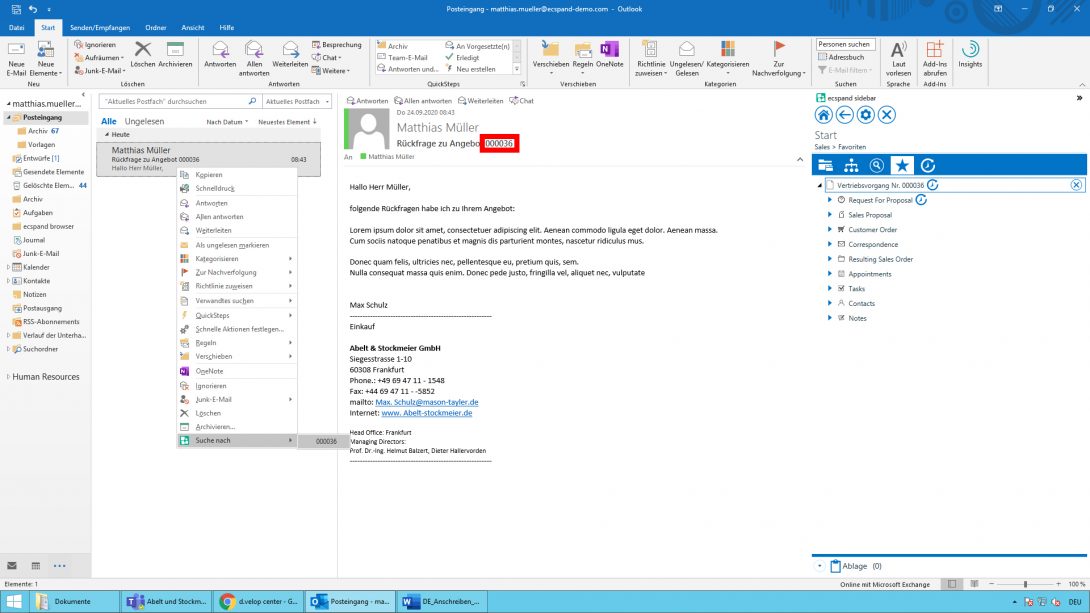
Task: Expand Customer Order node
Action: [829, 229]
